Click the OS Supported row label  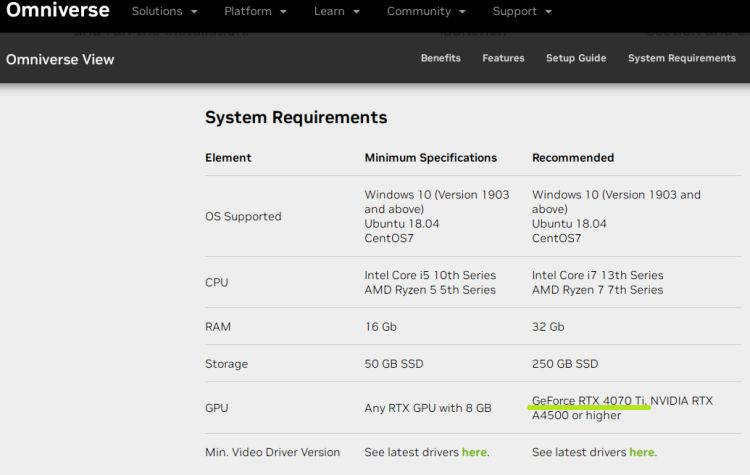tap(243, 216)
